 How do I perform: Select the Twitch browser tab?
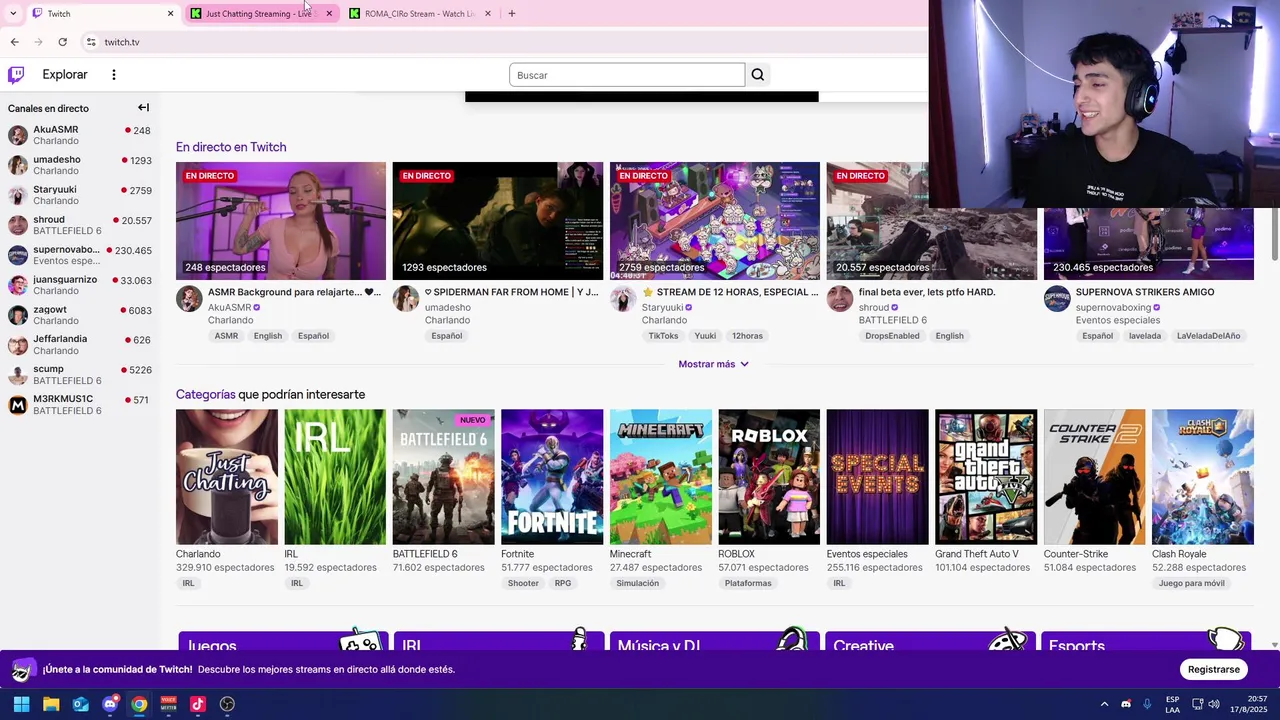(100, 14)
